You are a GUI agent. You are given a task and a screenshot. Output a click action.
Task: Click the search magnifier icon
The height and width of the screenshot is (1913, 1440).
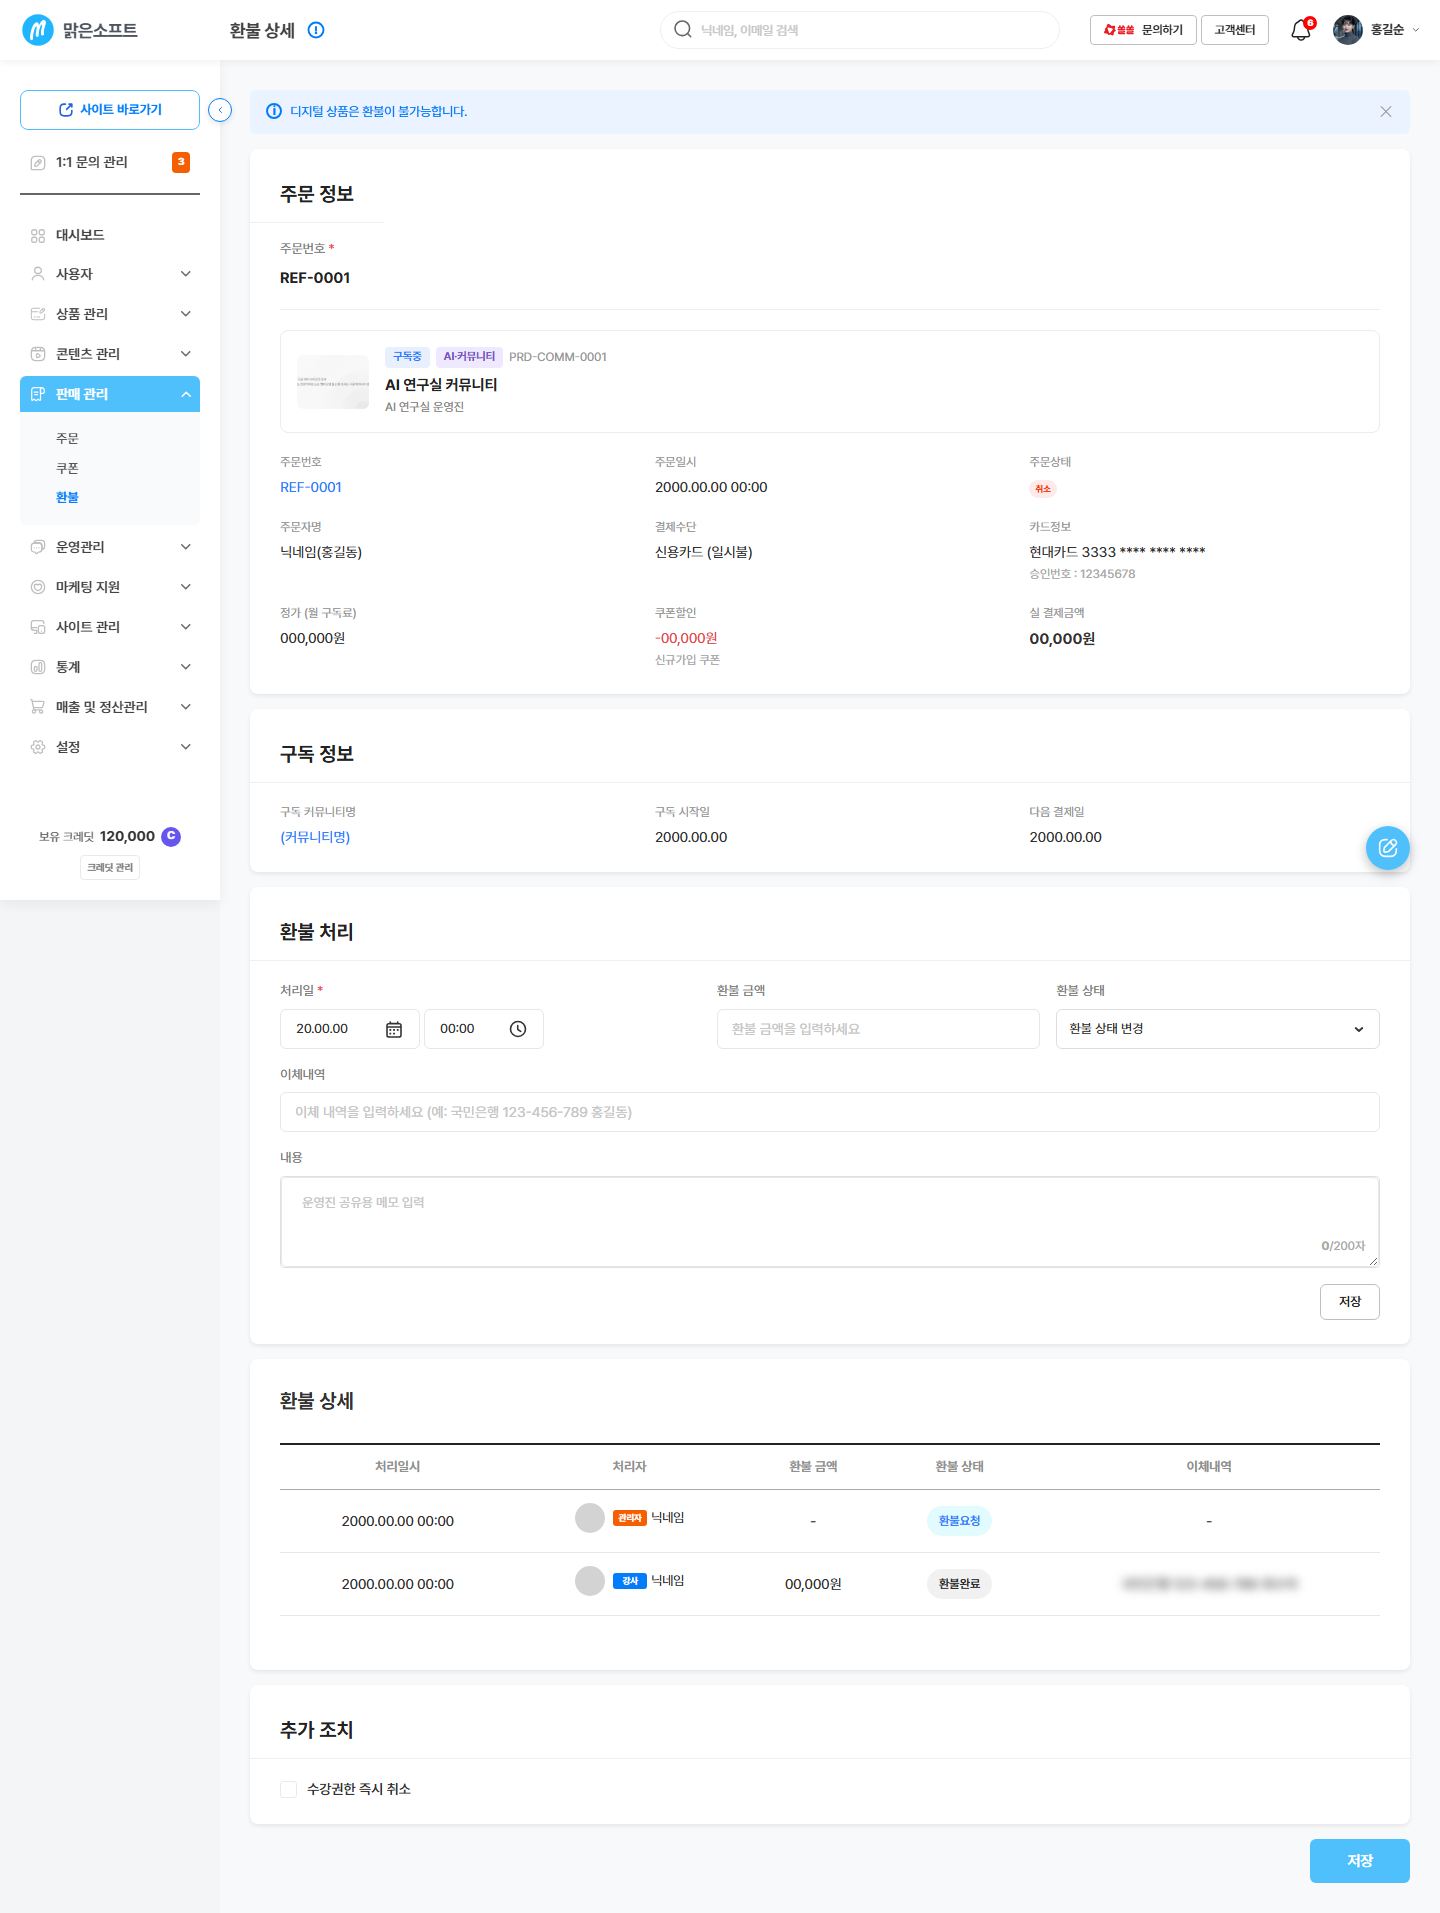point(683,30)
